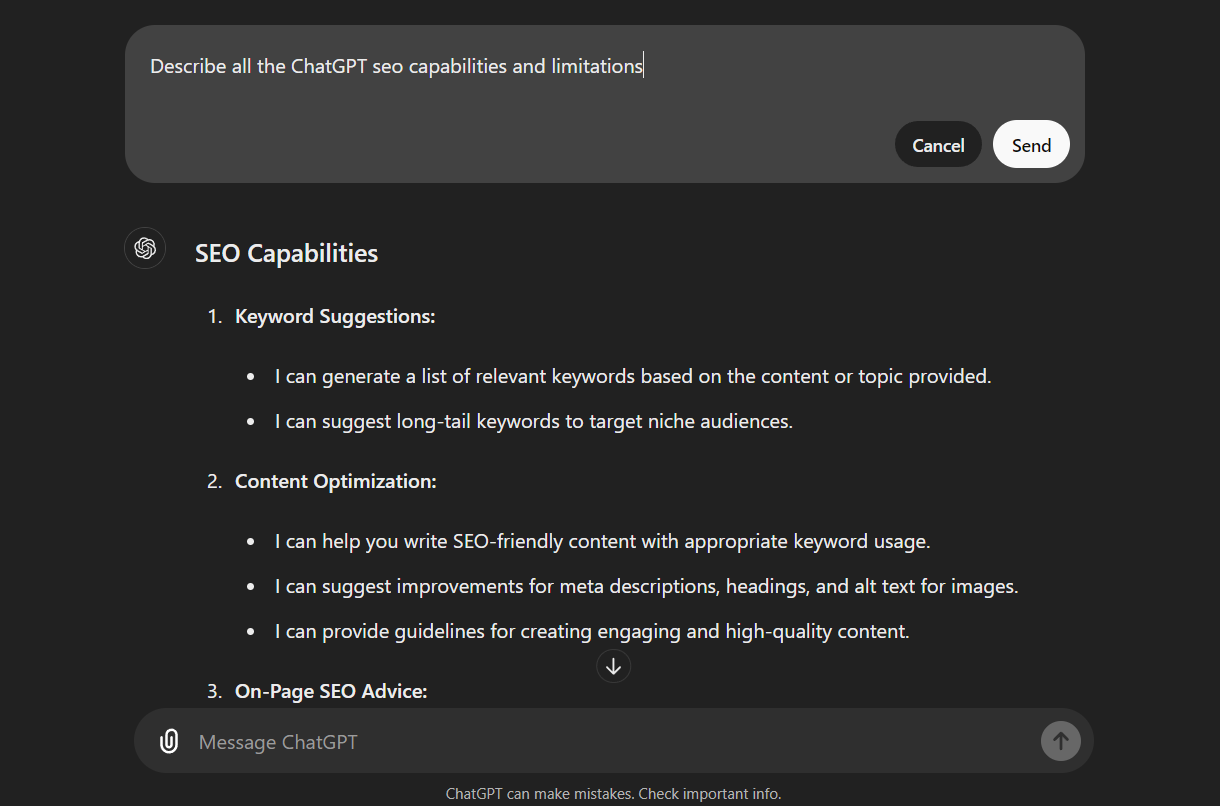This screenshot has height=806, width=1220.
Task: Click the 'meta descriptions, headings, and alt text' bullet
Action: pos(647,586)
